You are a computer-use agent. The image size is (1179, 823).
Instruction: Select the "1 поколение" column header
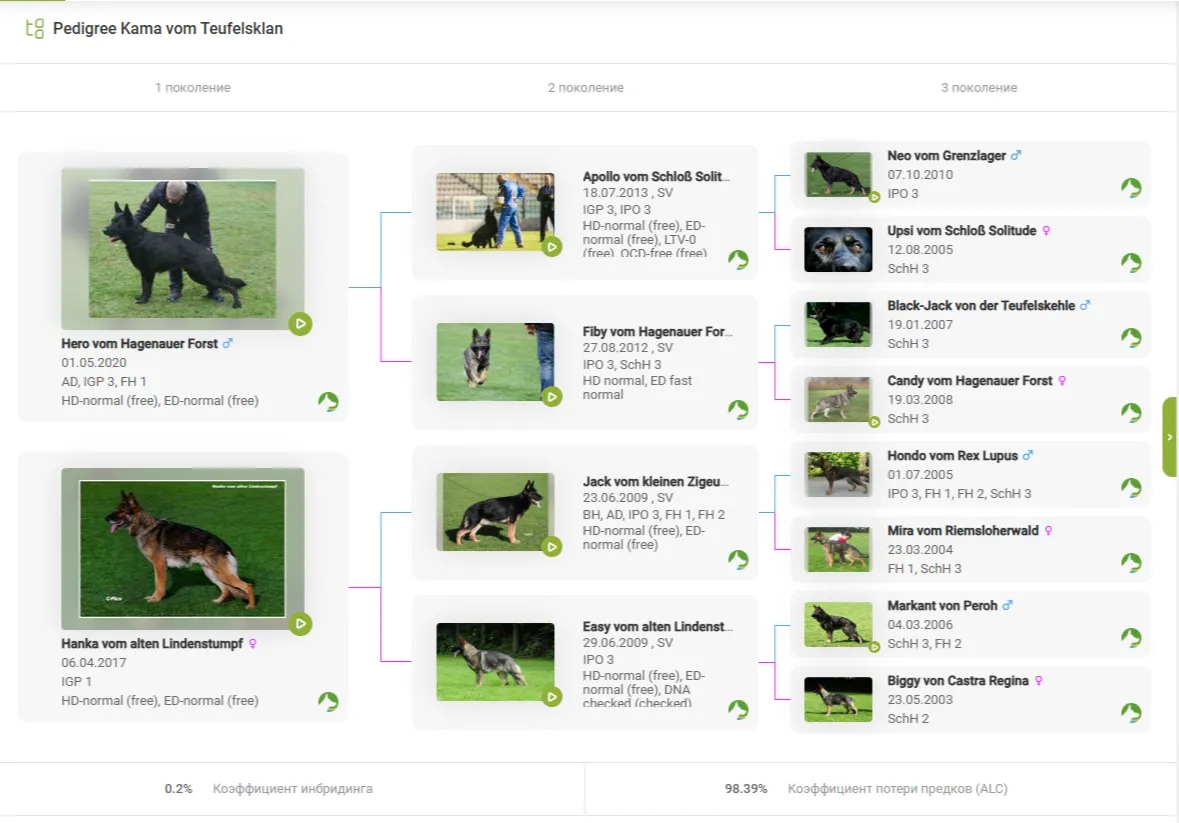click(192, 88)
